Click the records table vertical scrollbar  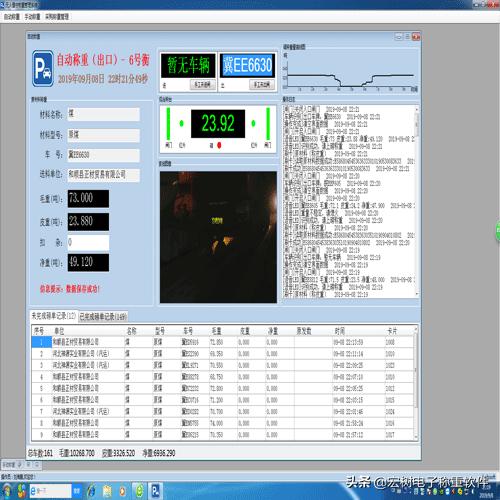pyautogui.click(x=416, y=383)
